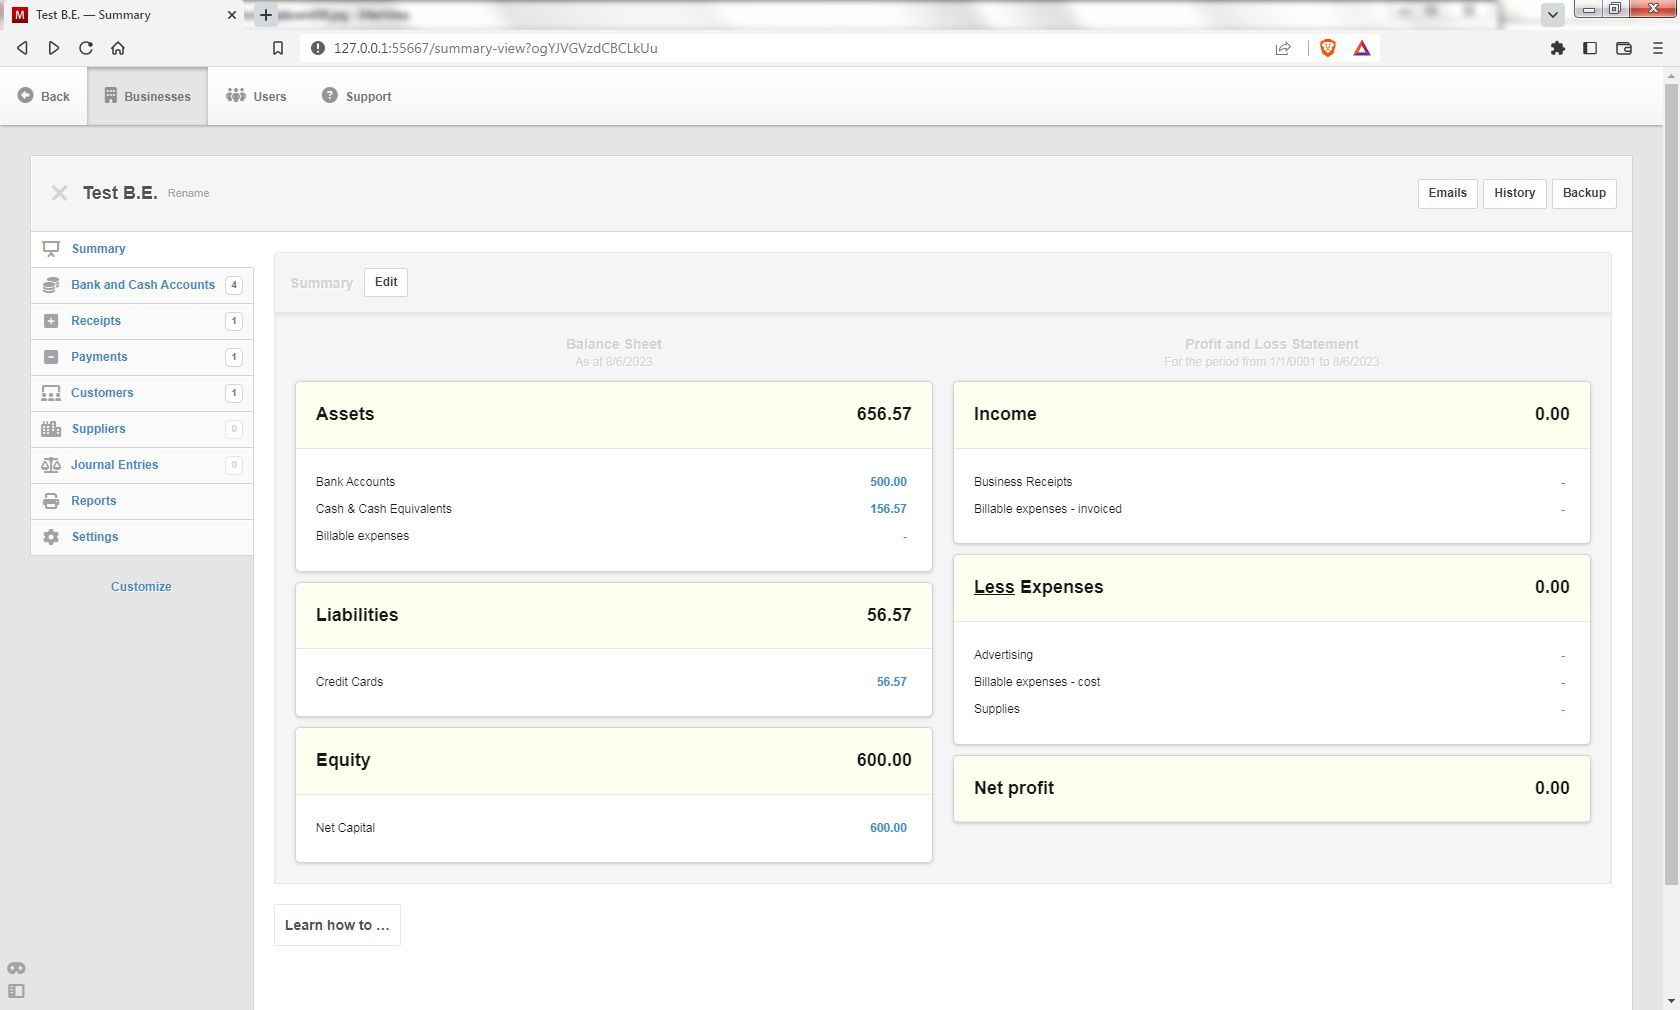Viewport: 1680px width, 1010px height.
Task: Click the Business Receipts row label
Action: click(x=1023, y=482)
